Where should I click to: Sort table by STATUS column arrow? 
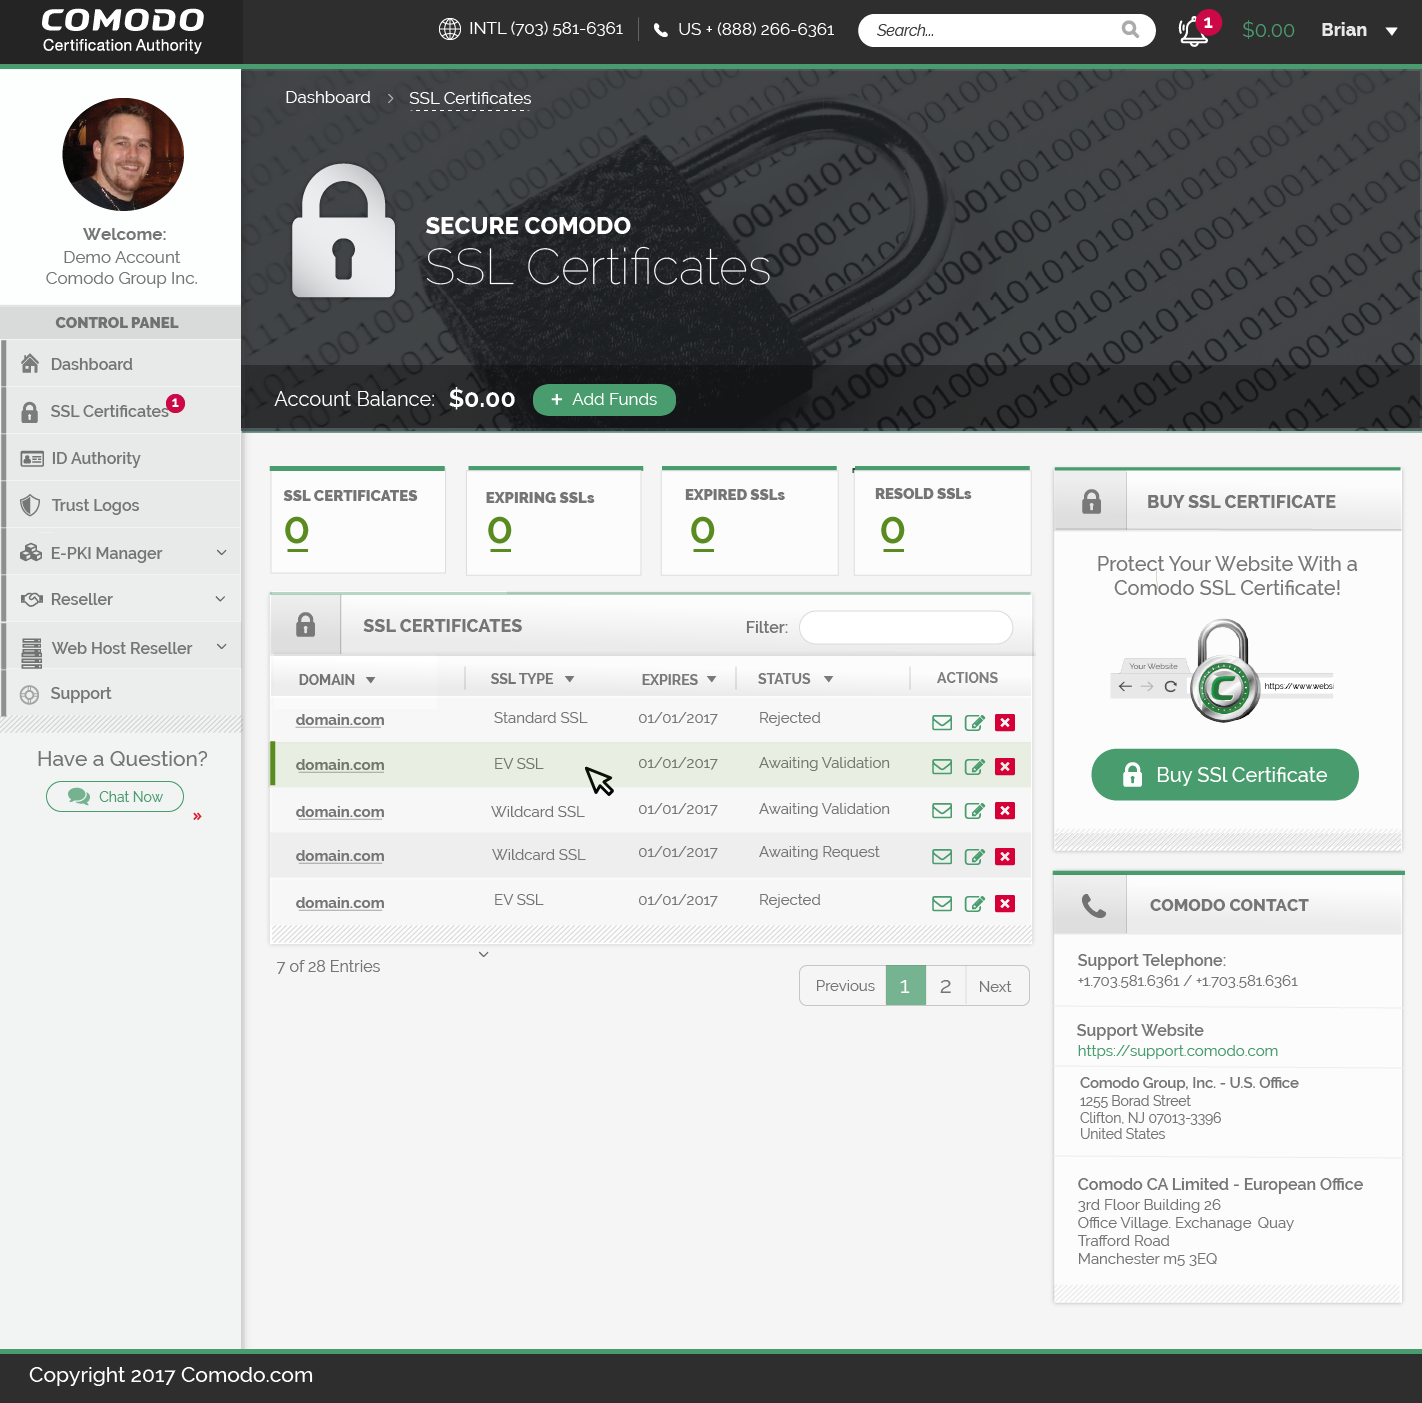coord(828,679)
